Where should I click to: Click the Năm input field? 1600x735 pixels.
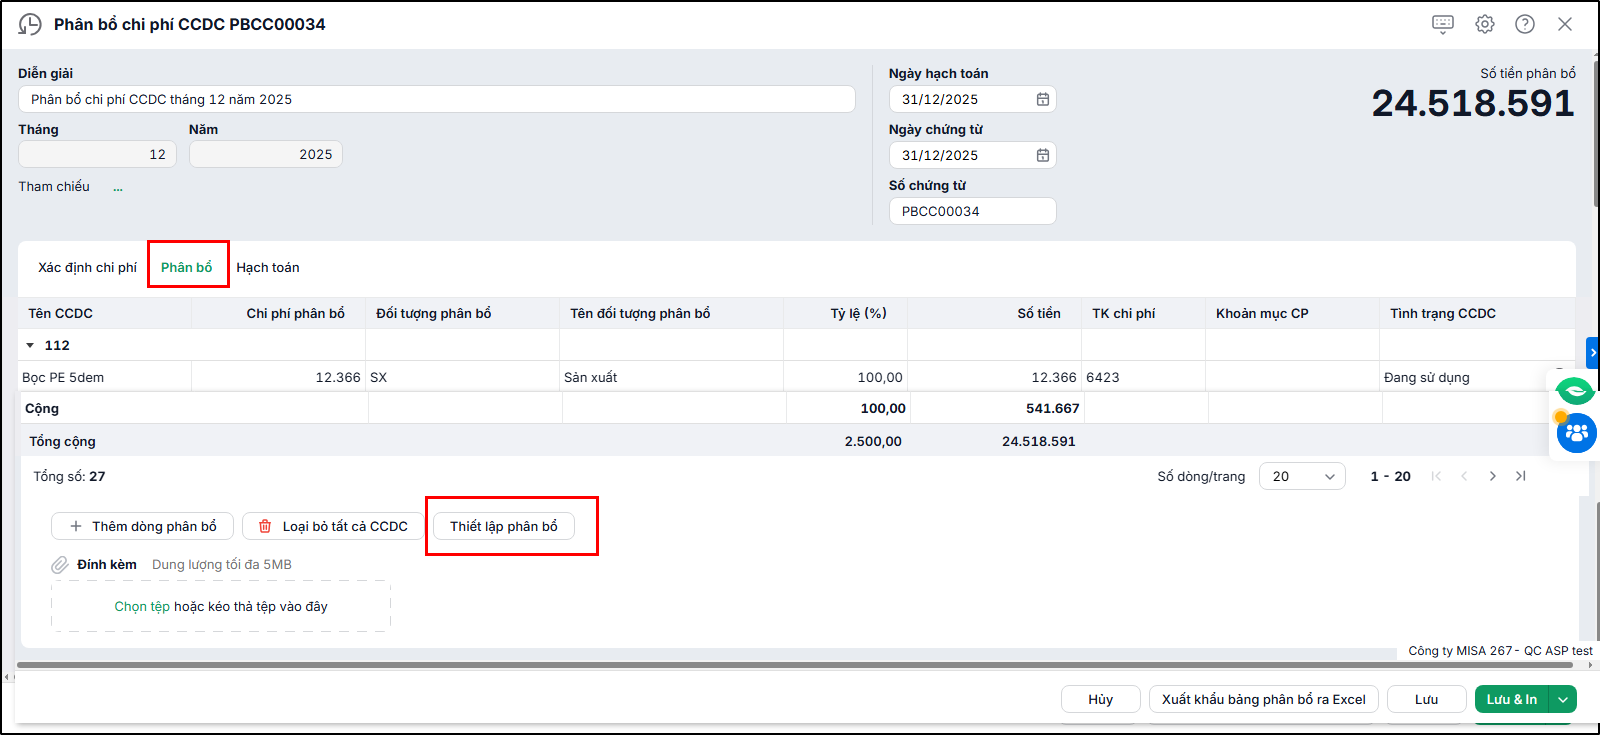(266, 154)
